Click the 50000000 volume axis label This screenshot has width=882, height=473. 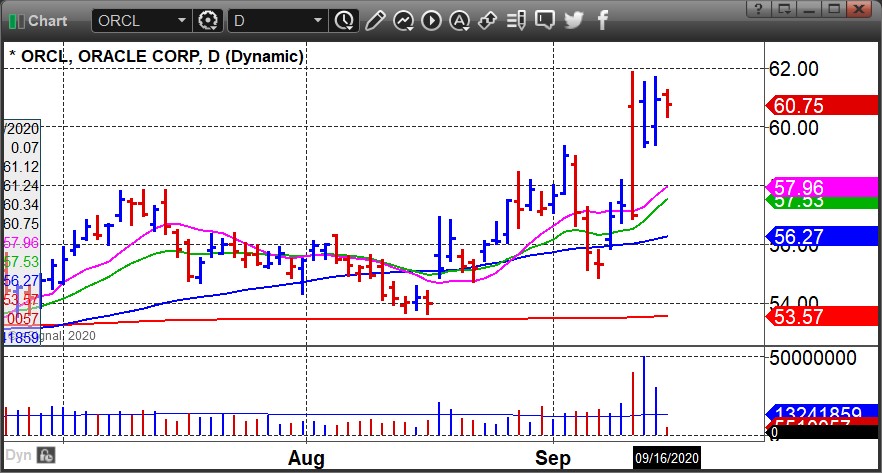tap(813, 358)
